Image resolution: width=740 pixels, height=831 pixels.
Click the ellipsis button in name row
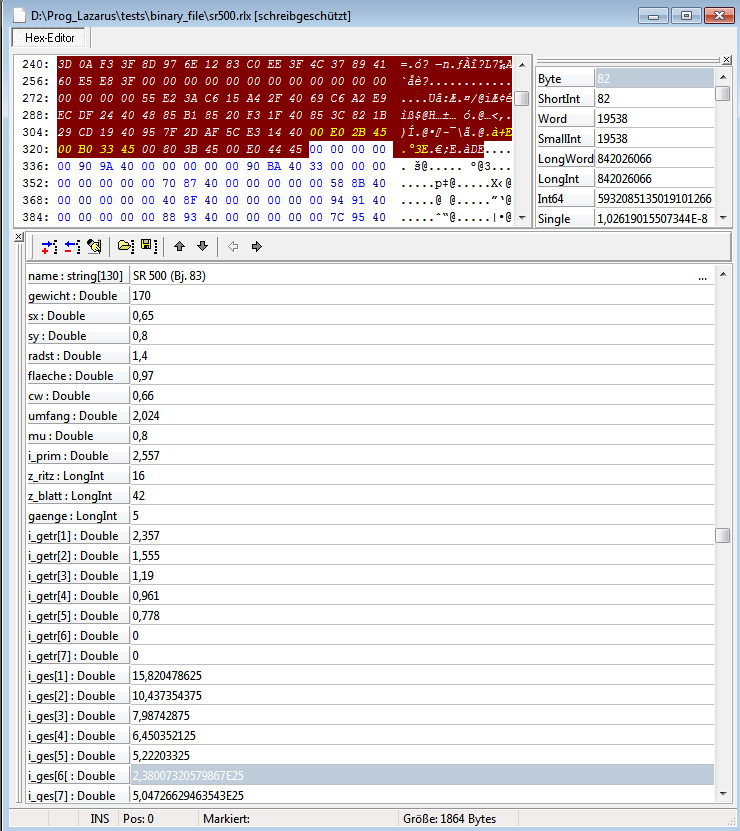point(702,276)
